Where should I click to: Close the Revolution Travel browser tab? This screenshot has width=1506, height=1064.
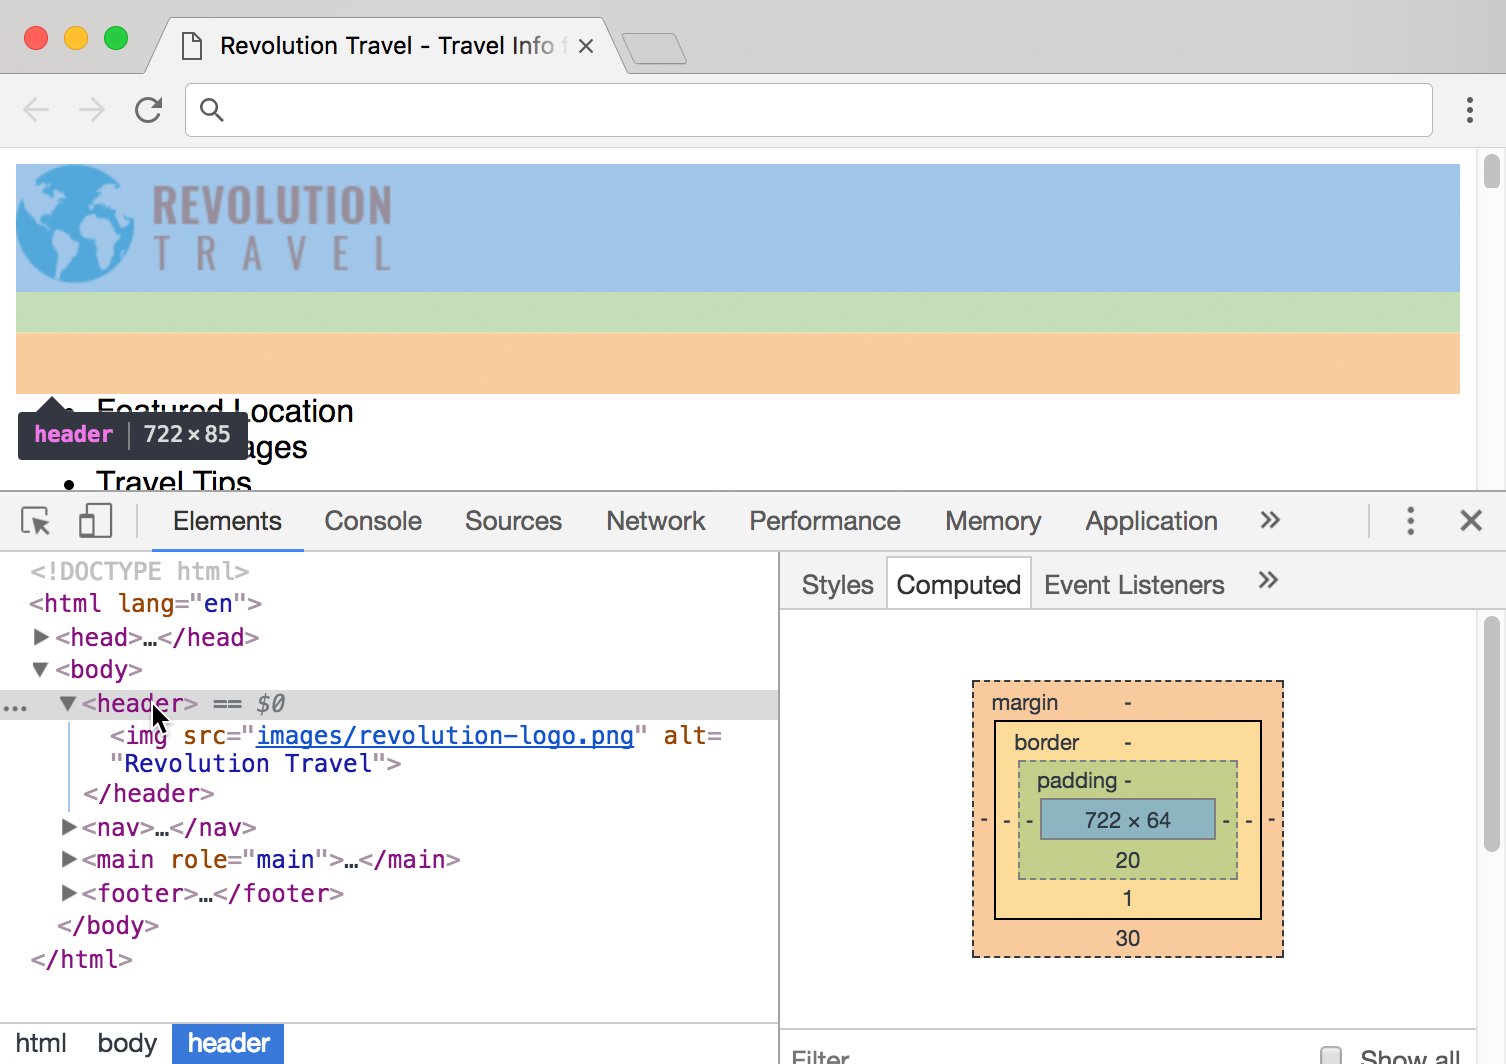pyautogui.click(x=586, y=46)
